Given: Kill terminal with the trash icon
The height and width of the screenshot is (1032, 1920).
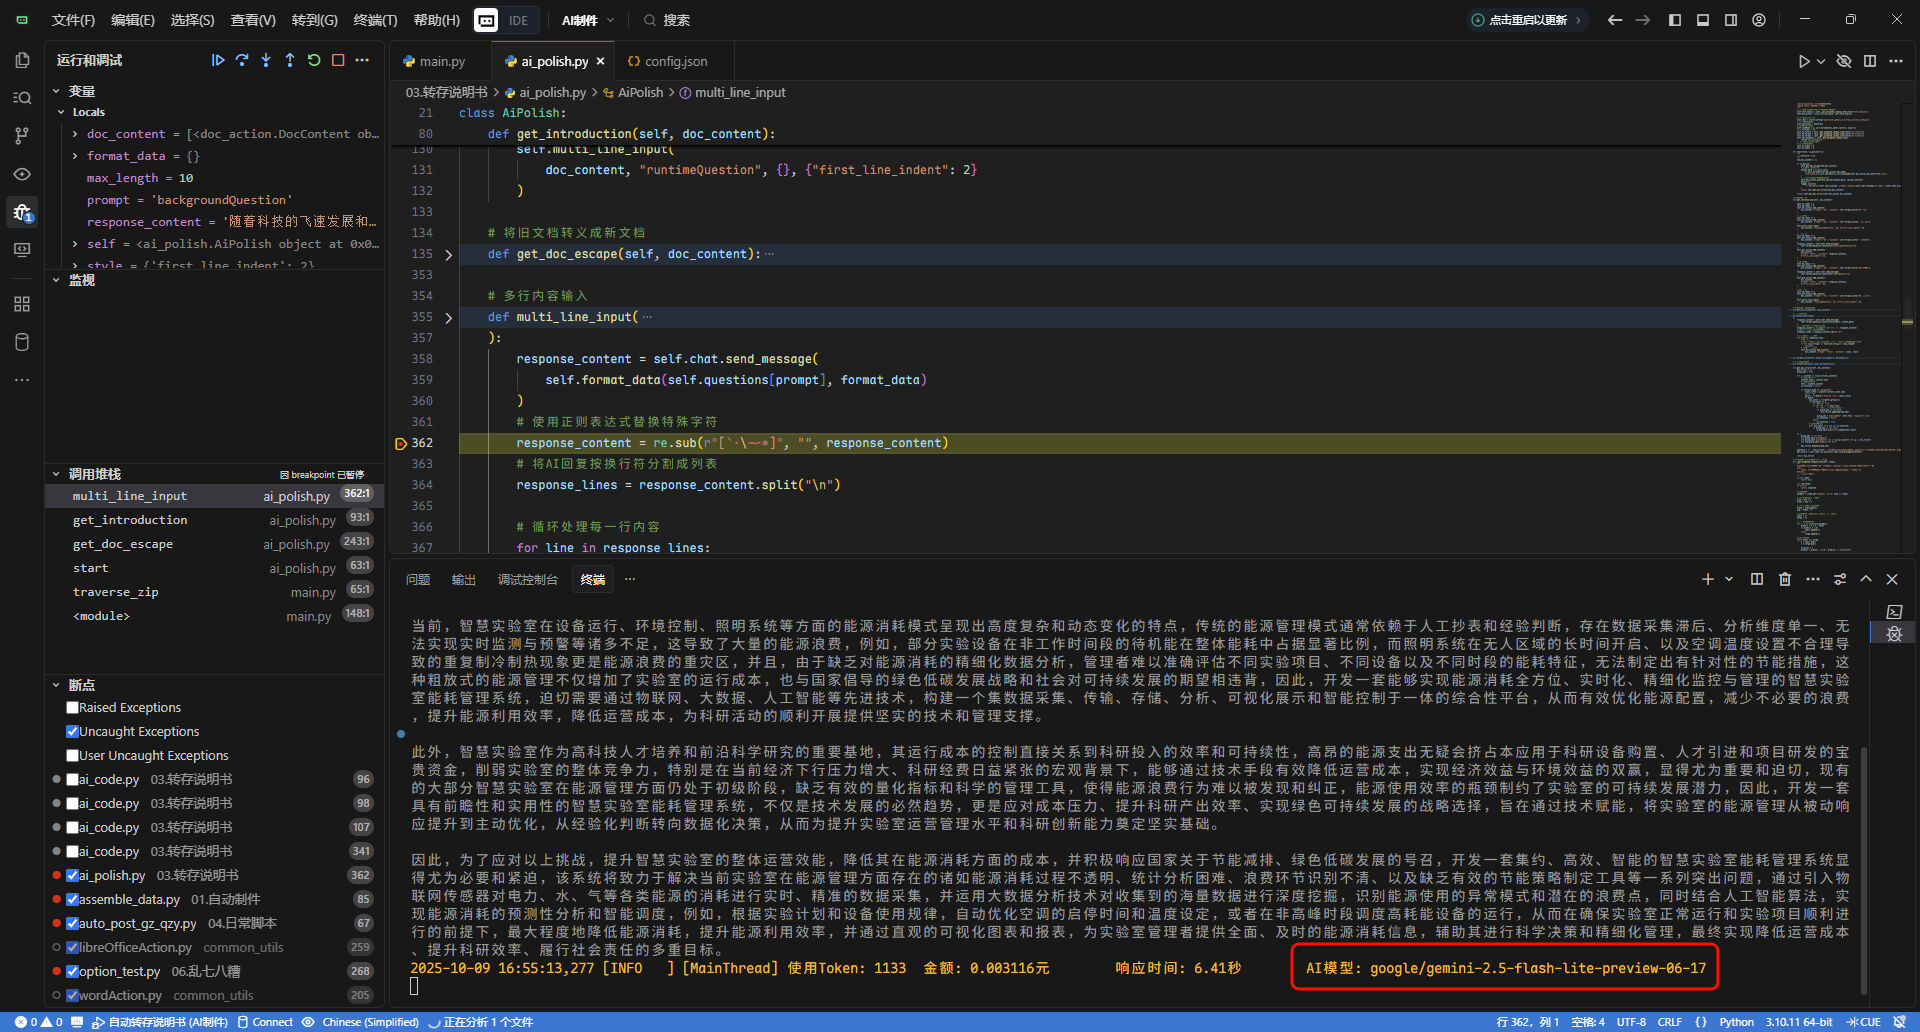Looking at the screenshot, I should 1785,579.
